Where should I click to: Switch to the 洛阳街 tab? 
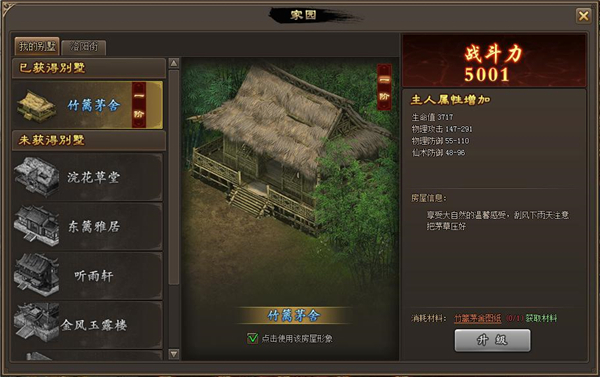84,47
